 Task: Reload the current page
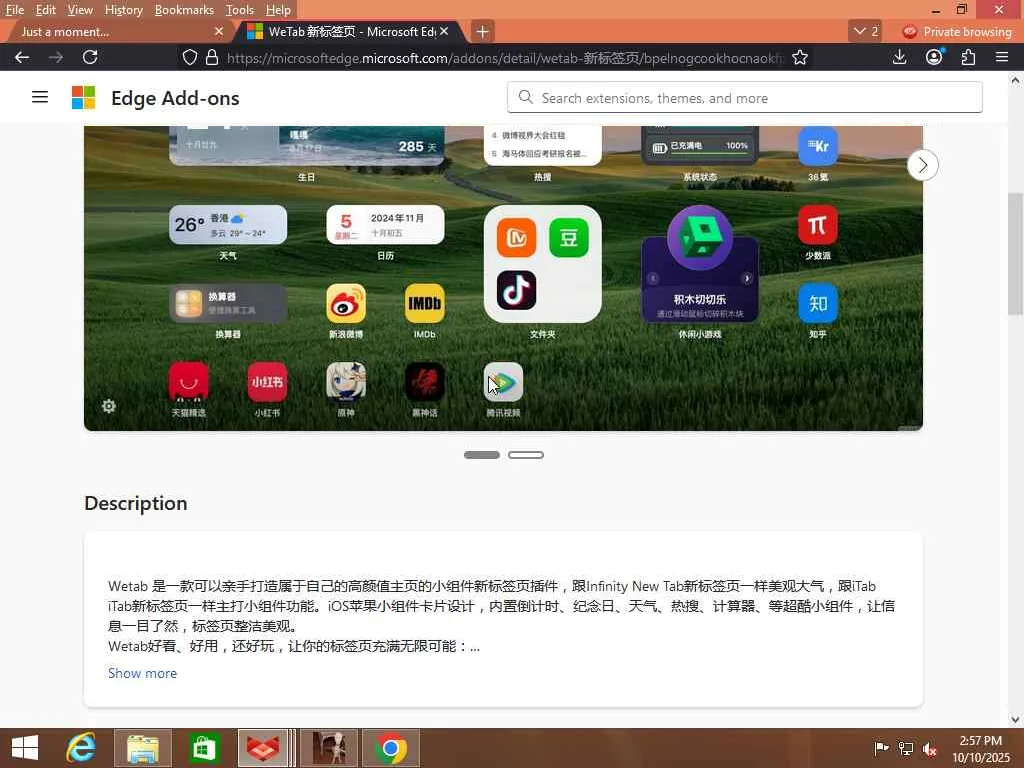point(90,57)
